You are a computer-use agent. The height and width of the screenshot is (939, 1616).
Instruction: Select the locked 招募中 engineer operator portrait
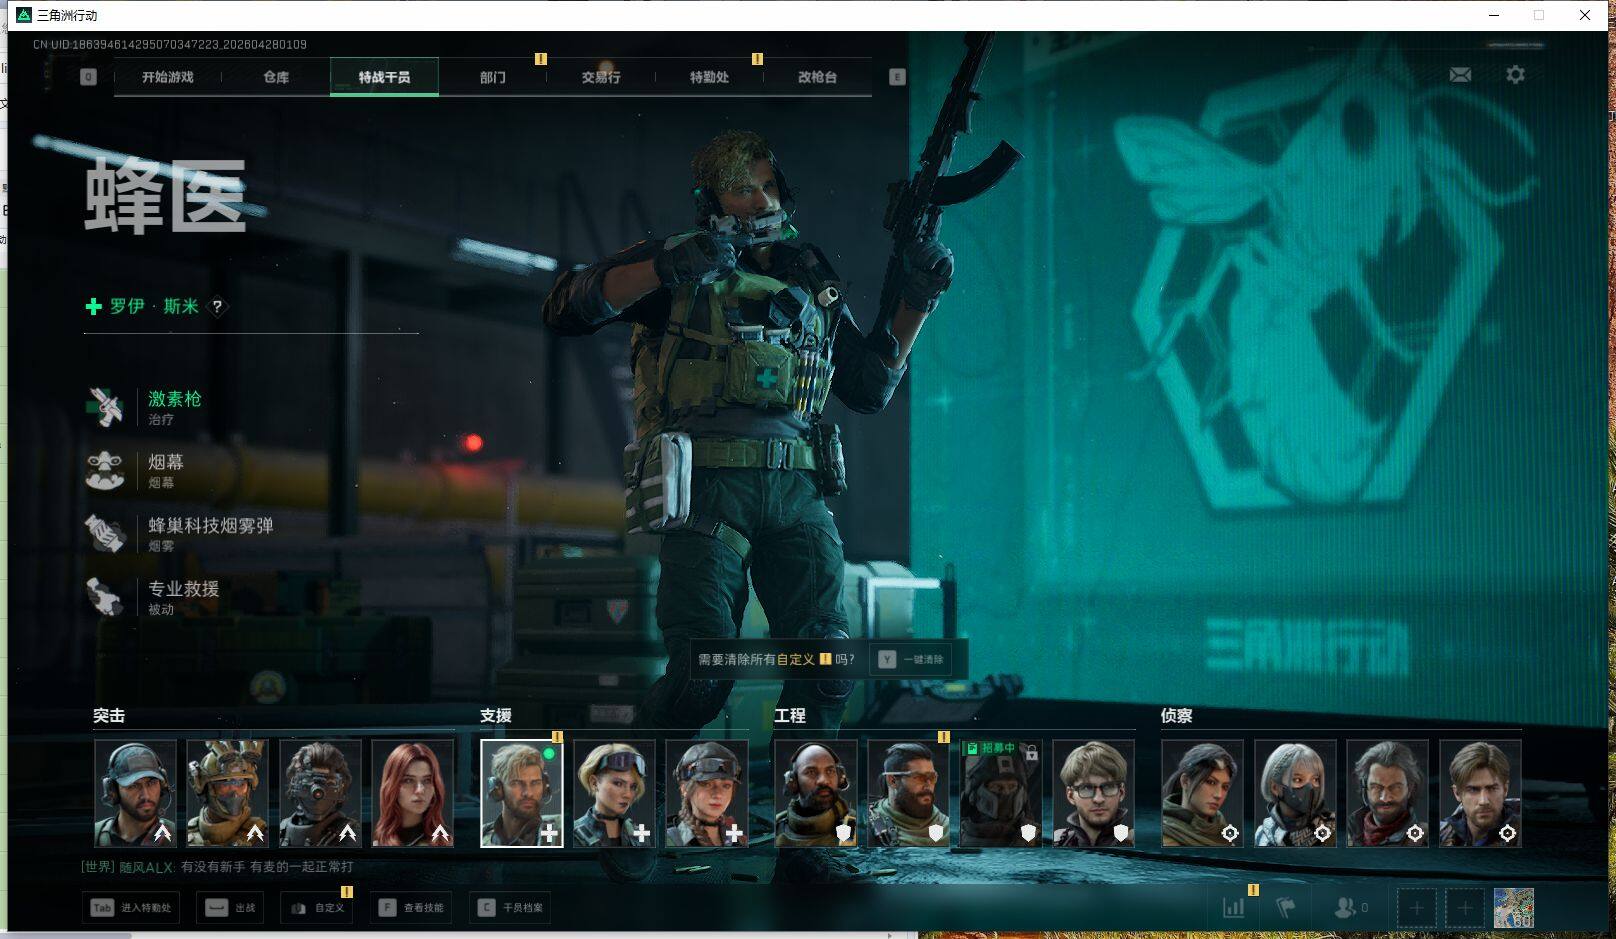point(1001,793)
